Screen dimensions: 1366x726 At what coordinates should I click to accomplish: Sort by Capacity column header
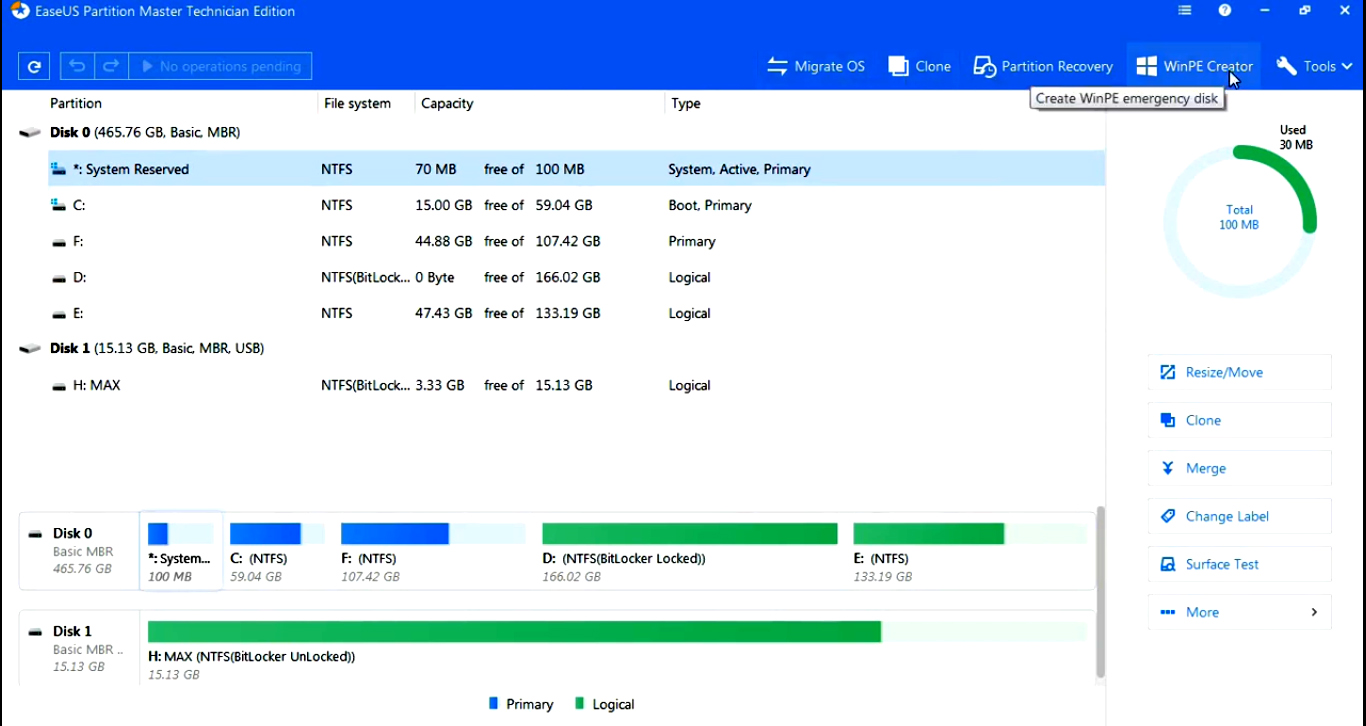[447, 103]
